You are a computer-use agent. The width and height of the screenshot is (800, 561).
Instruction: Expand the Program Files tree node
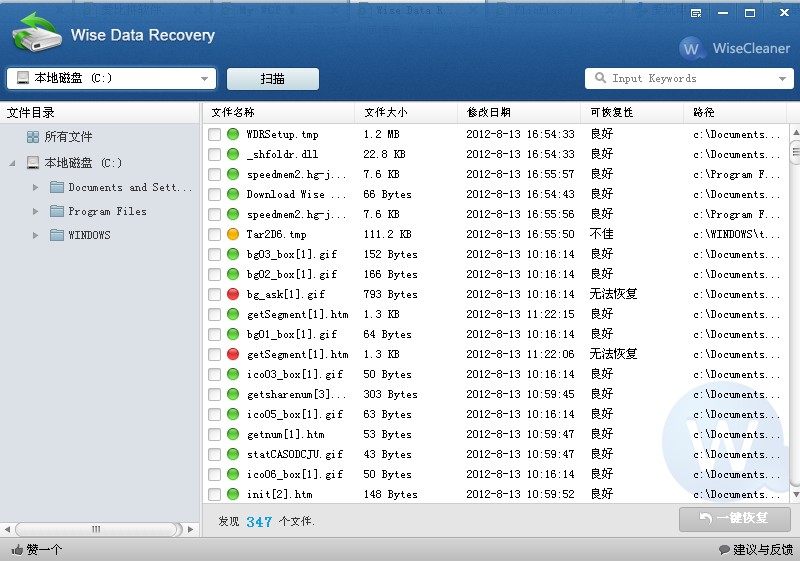point(36,211)
